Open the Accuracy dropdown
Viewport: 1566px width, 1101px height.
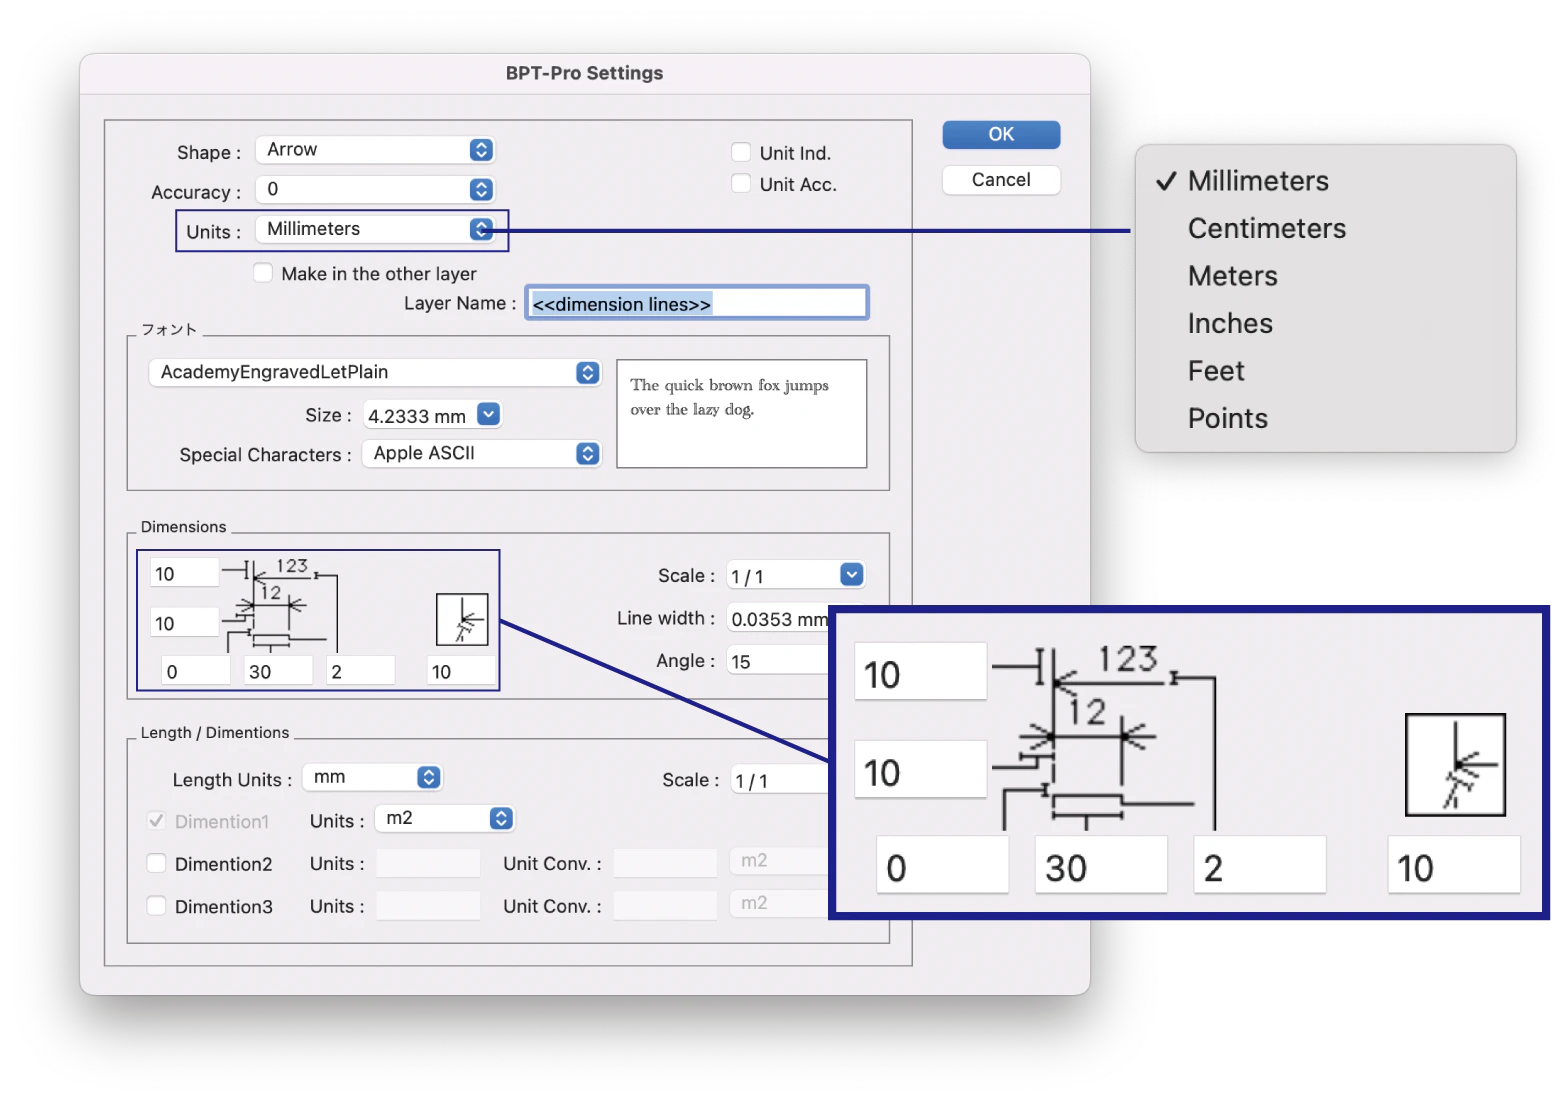[375, 189]
